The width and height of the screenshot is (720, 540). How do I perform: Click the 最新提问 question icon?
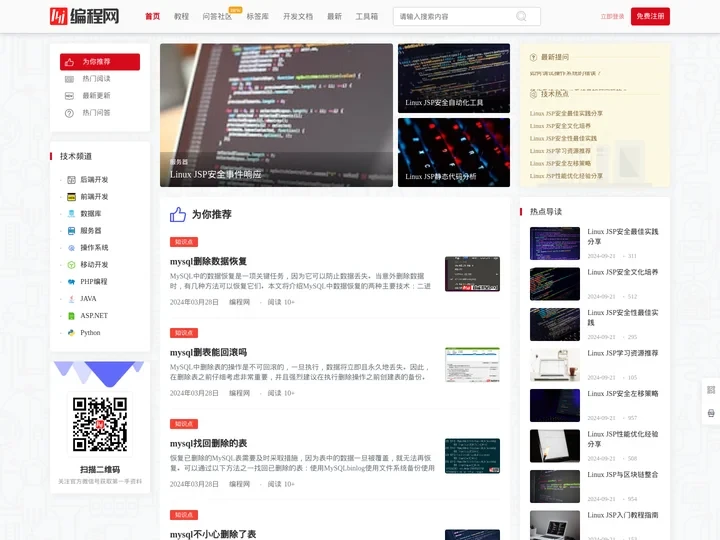coord(533,57)
